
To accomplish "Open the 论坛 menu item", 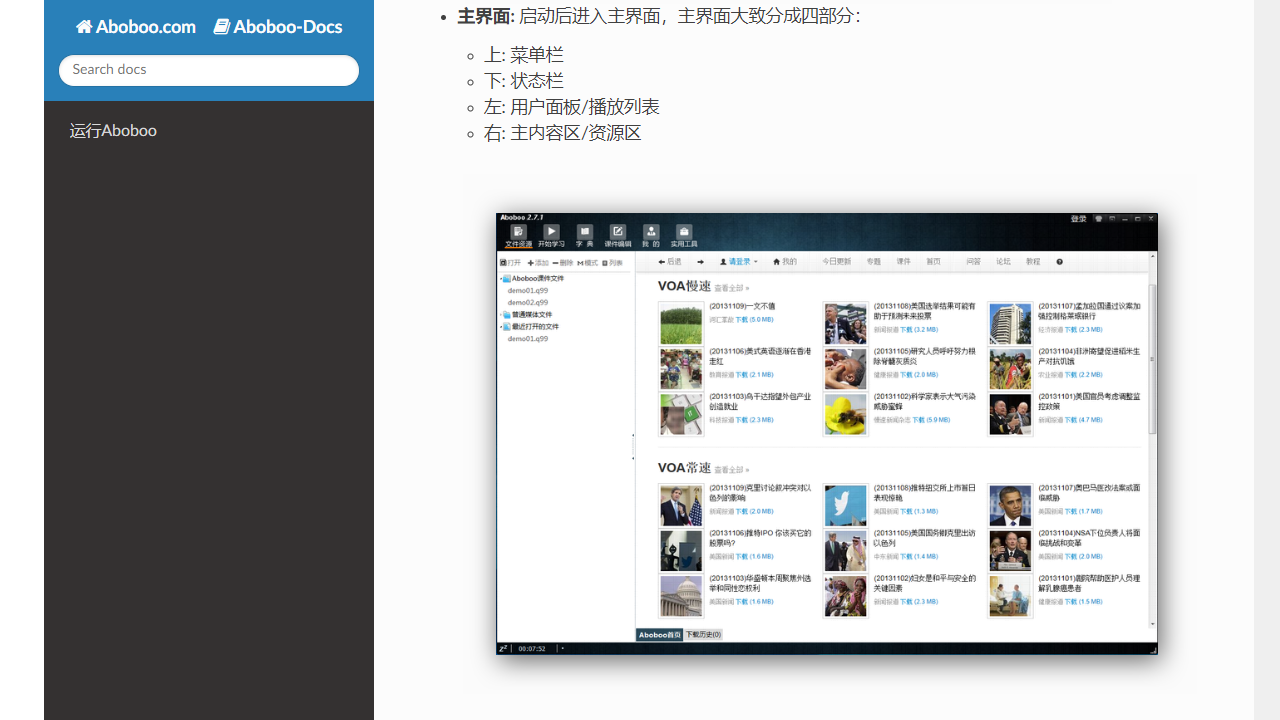I will point(1003,261).
